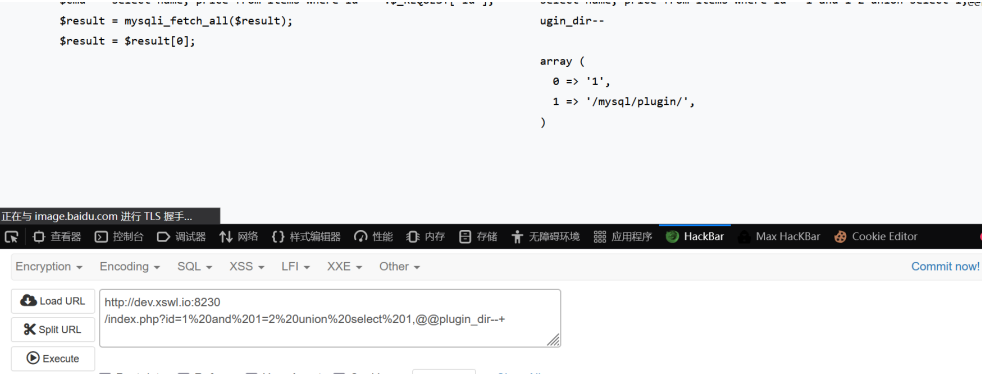Expand the XSS dropdown menu
Viewport: 985px width, 376px height.
coord(246,267)
